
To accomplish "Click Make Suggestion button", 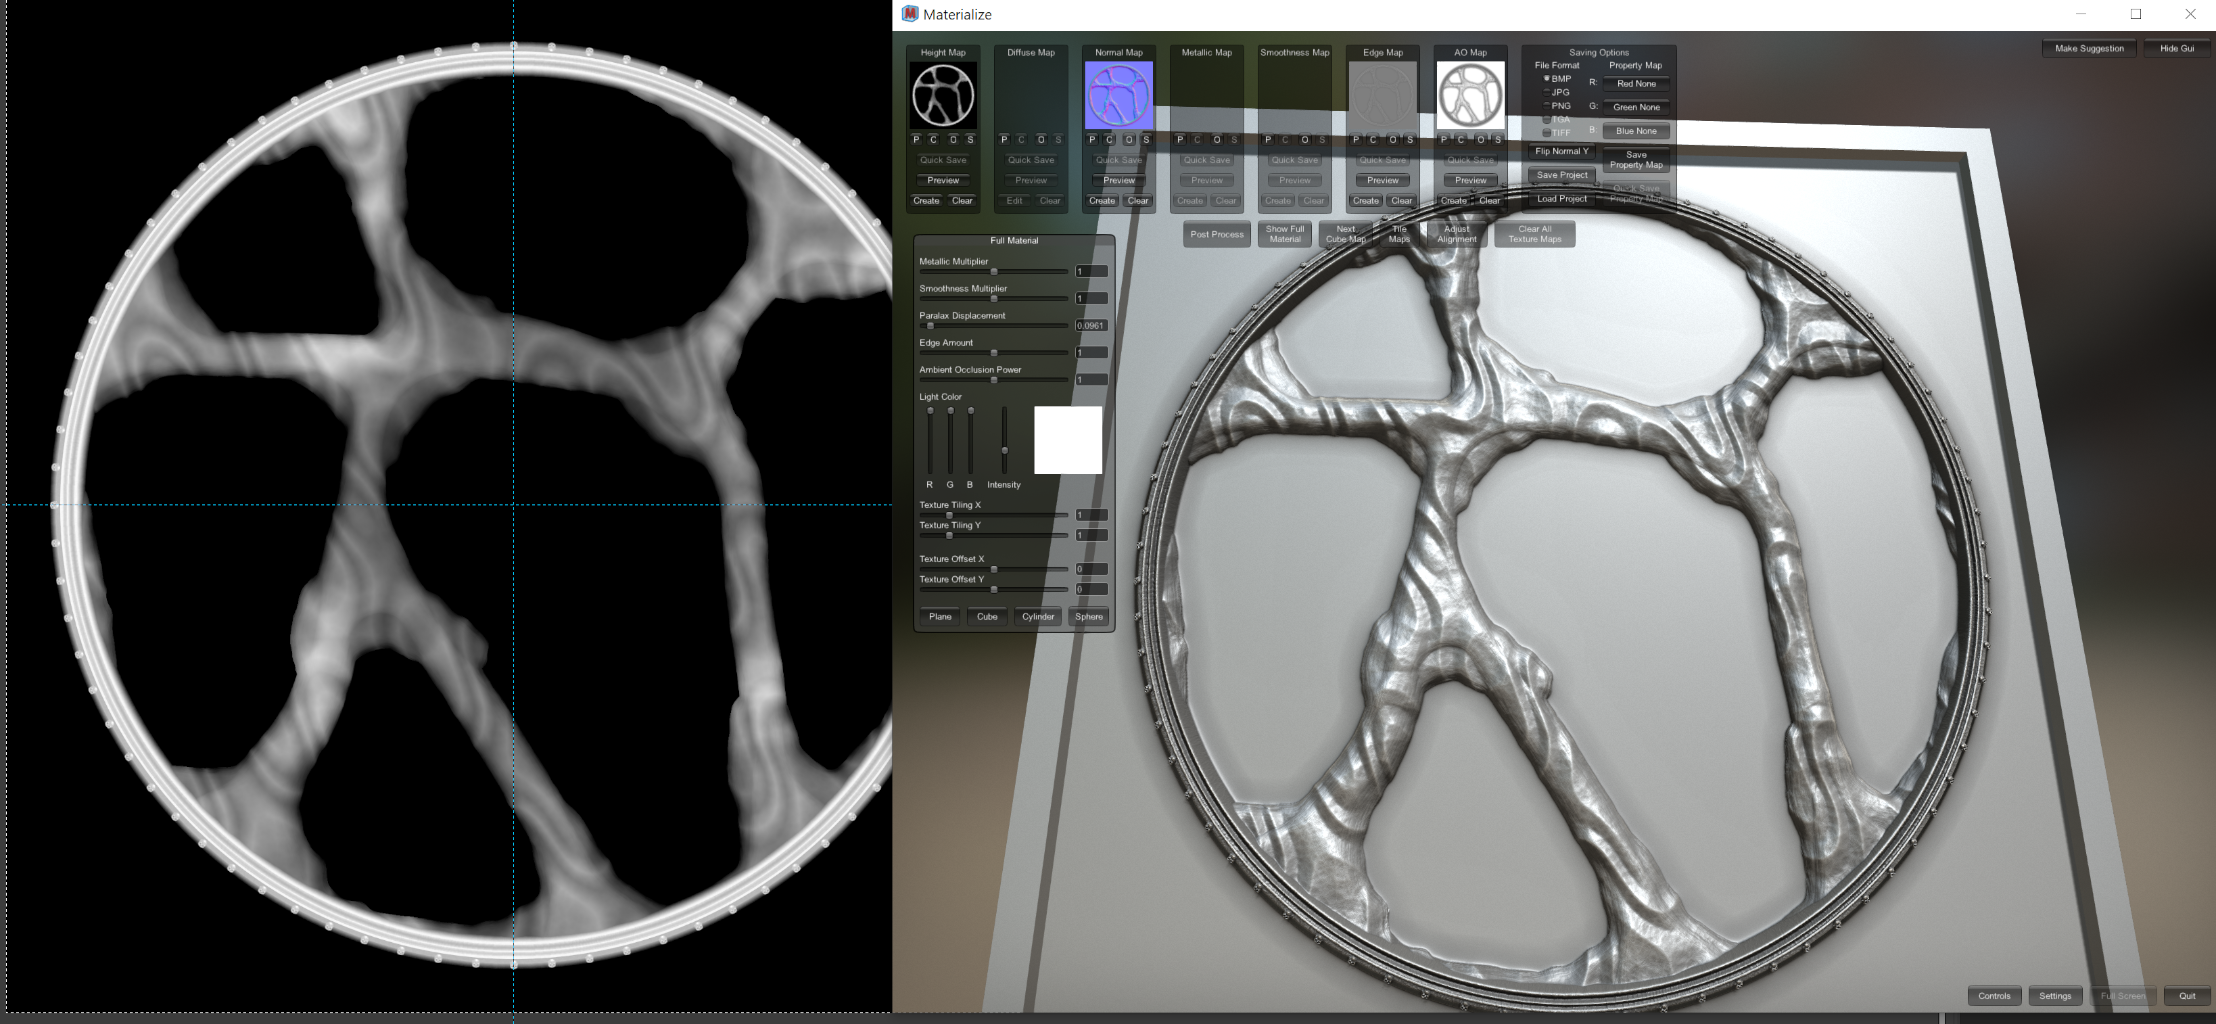I will (2089, 49).
